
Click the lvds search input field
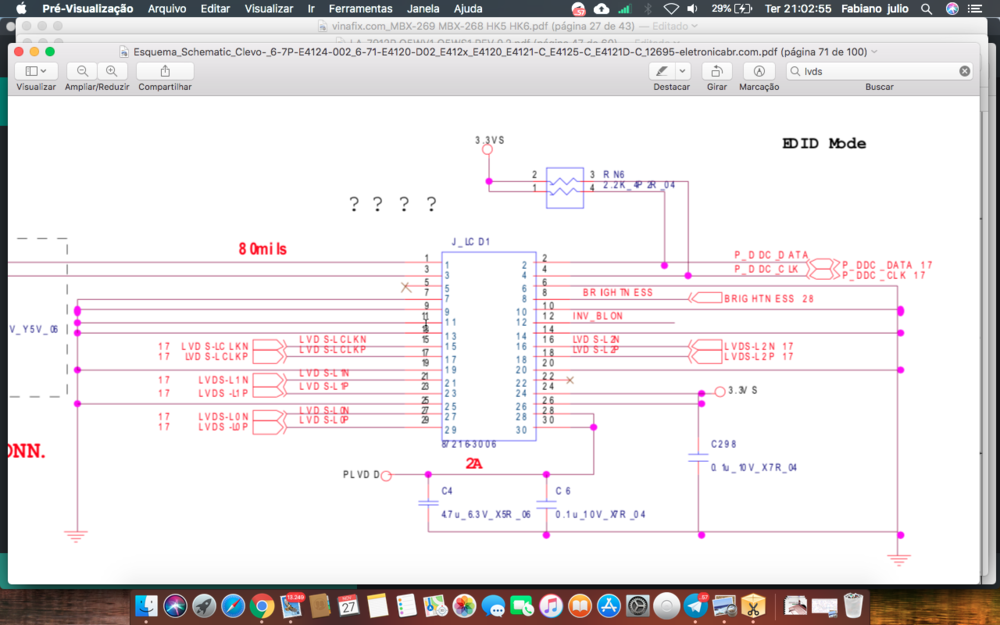click(879, 71)
